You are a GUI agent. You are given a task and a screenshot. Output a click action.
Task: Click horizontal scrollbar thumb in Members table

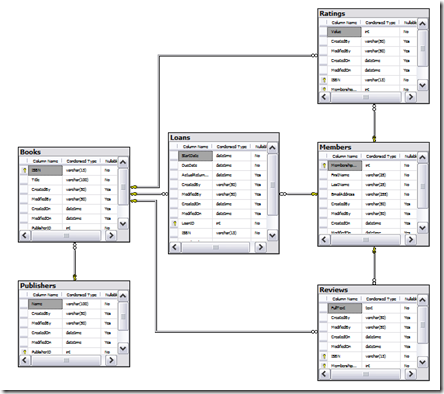[x=366, y=240]
